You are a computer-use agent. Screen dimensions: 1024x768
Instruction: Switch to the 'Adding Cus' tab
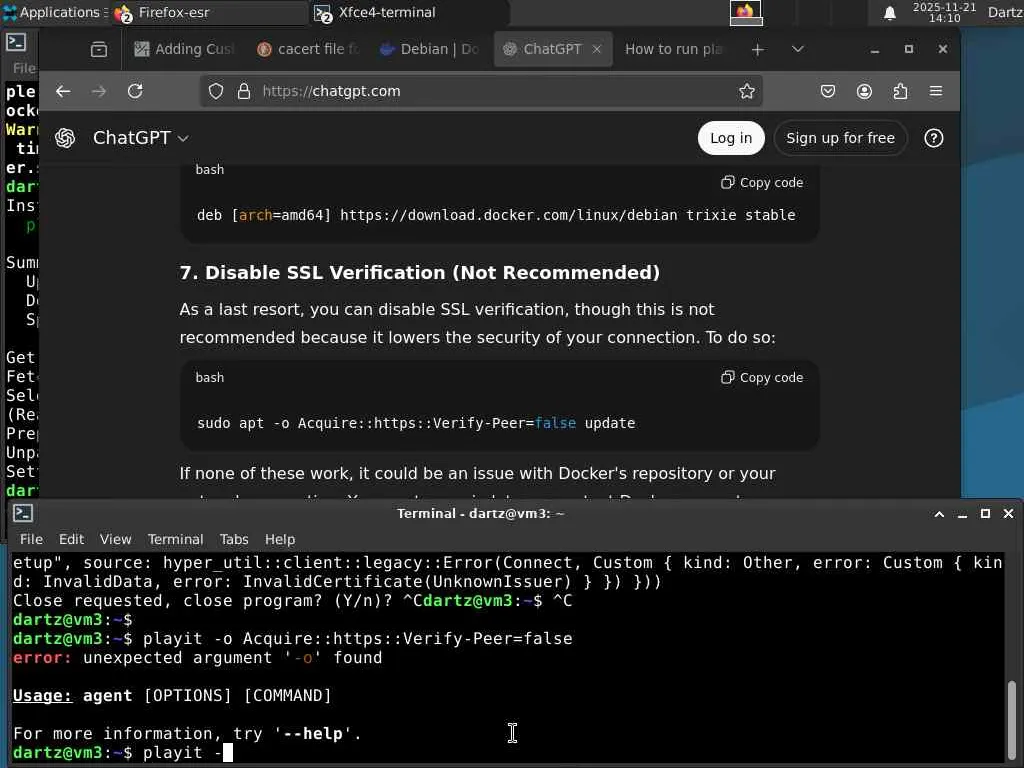point(184,49)
